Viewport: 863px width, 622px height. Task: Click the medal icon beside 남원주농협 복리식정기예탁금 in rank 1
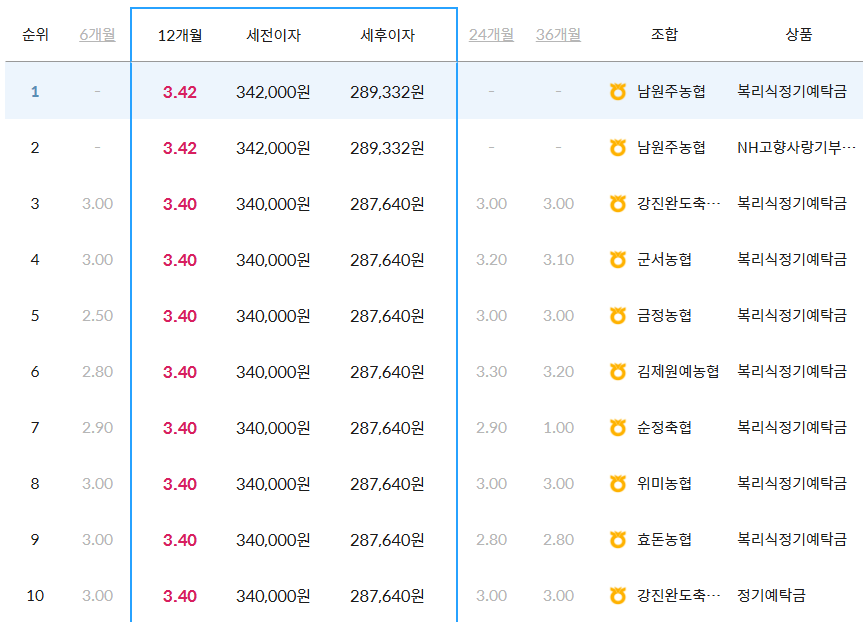pos(618,91)
